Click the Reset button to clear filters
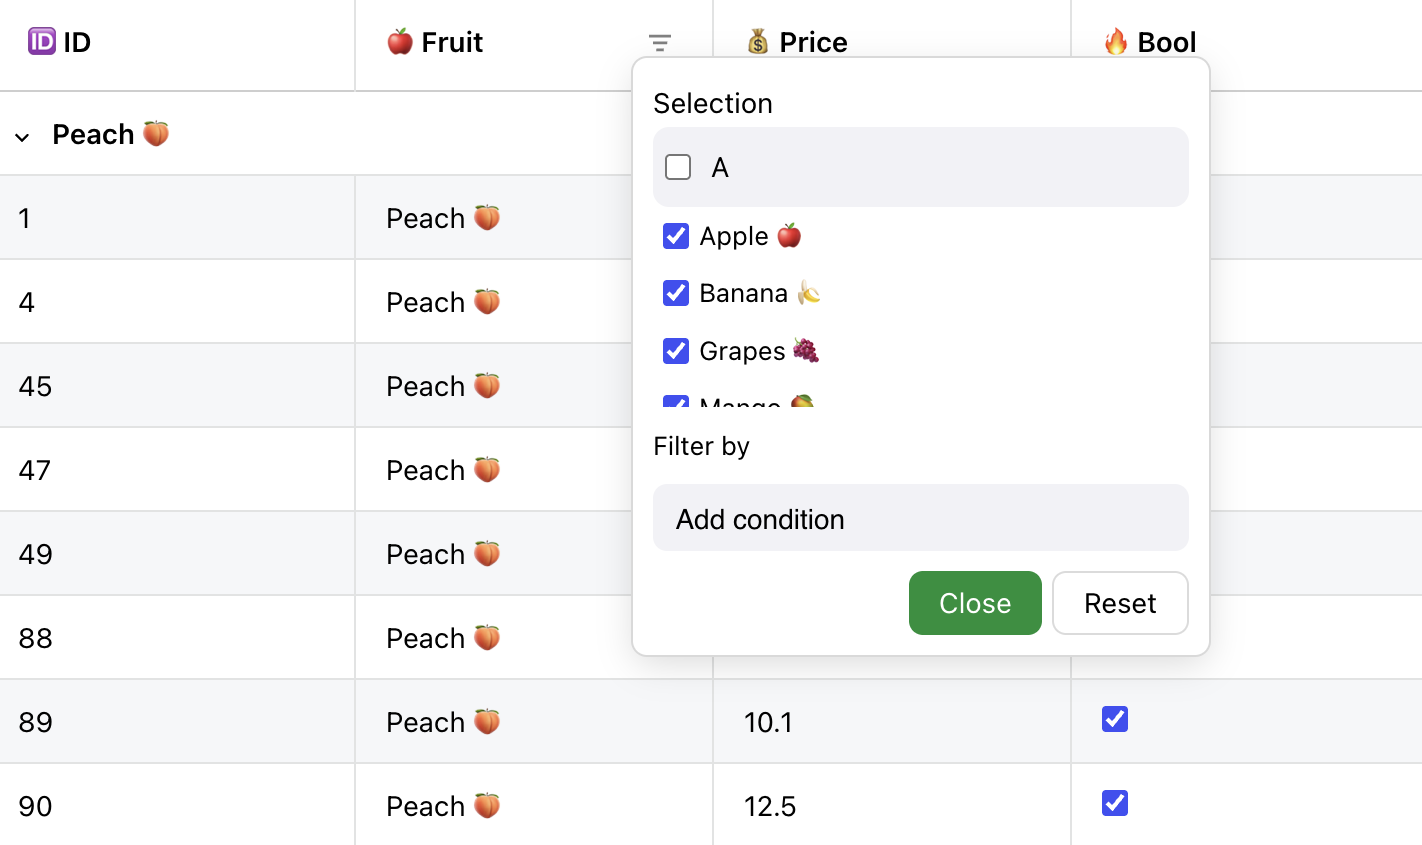The height and width of the screenshot is (845, 1422). 1120,603
